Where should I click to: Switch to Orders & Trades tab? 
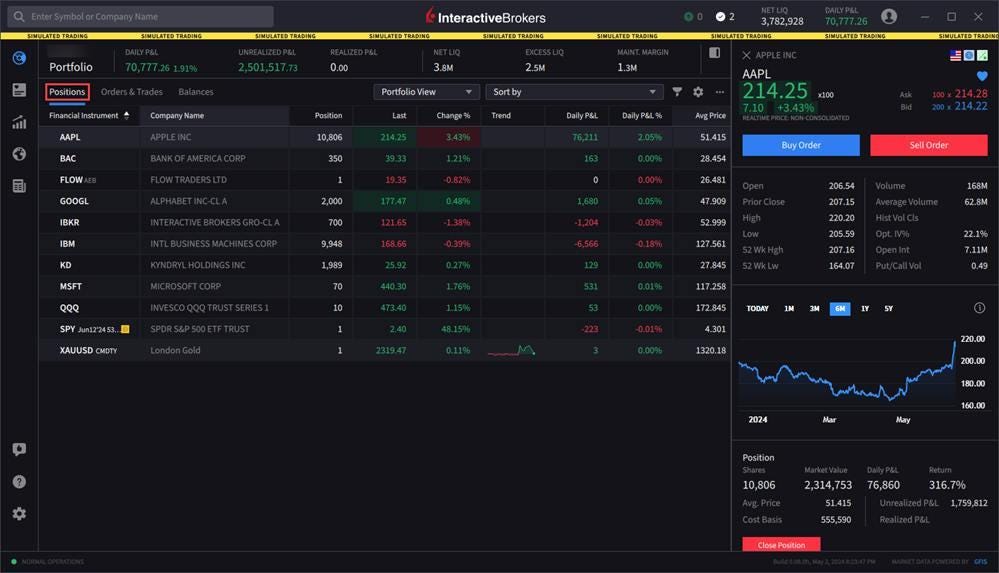(132, 92)
